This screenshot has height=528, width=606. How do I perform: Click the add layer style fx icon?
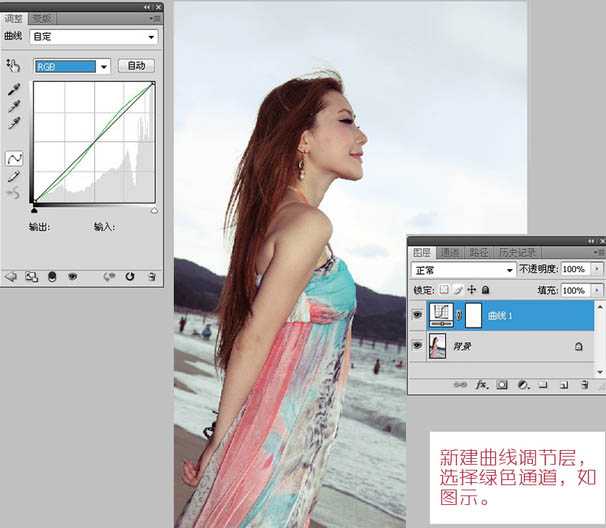click(x=481, y=384)
